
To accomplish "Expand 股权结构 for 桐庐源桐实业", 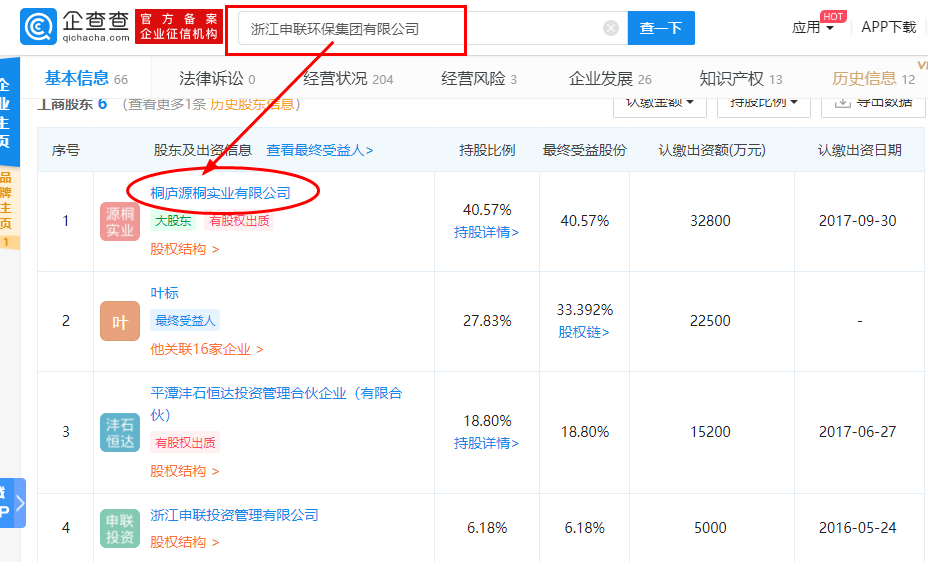I will pos(185,249).
